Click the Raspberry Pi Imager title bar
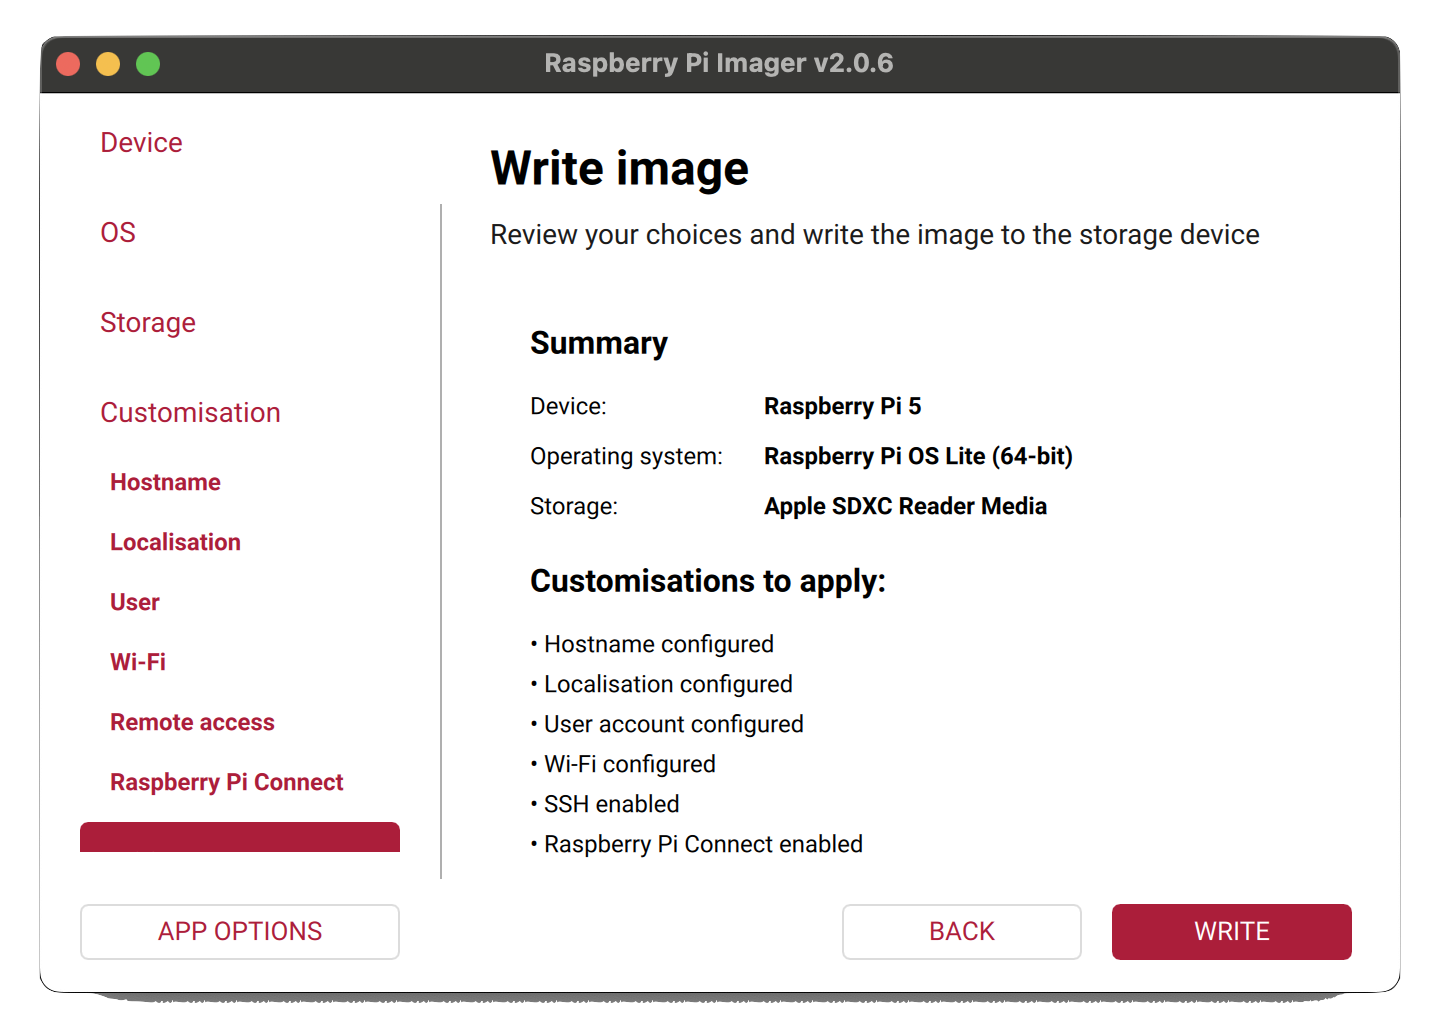Viewport: 1440px width, 1020px height. click(719, 63)
